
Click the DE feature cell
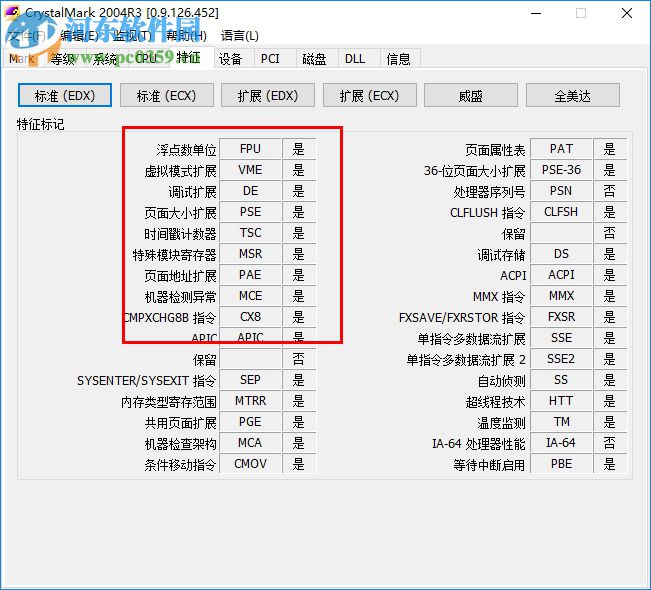tap(250, 191)
